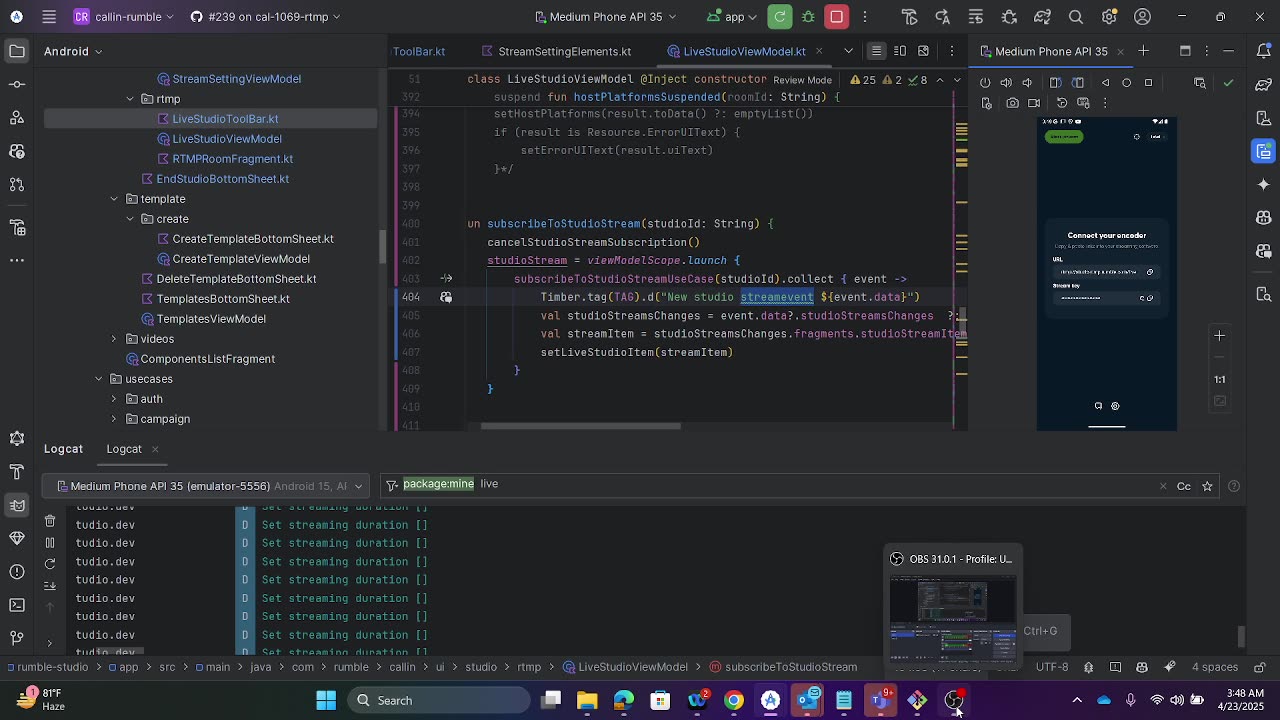Restart Logcat using the circular arrow icon

pyautogui.click(x=50, y=564)
